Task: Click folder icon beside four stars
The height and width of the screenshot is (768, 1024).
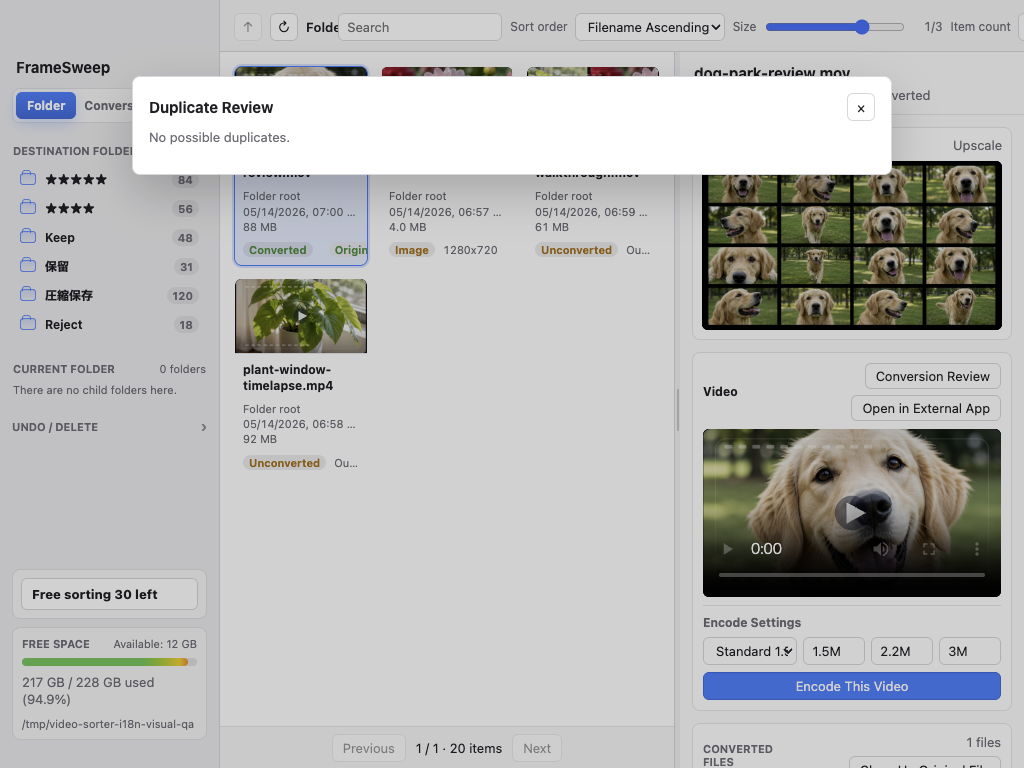Action: [x=27, y=208]
